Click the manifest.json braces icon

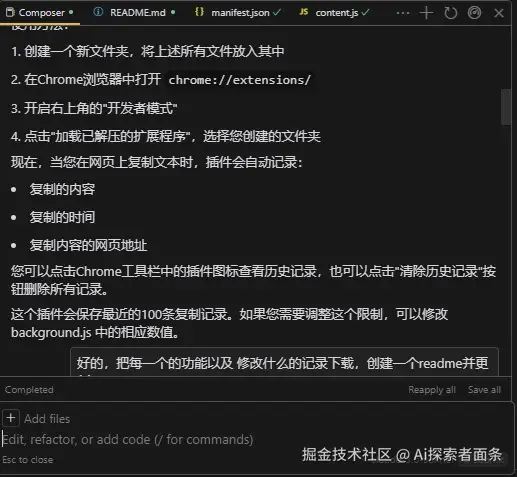coord(199,12)
